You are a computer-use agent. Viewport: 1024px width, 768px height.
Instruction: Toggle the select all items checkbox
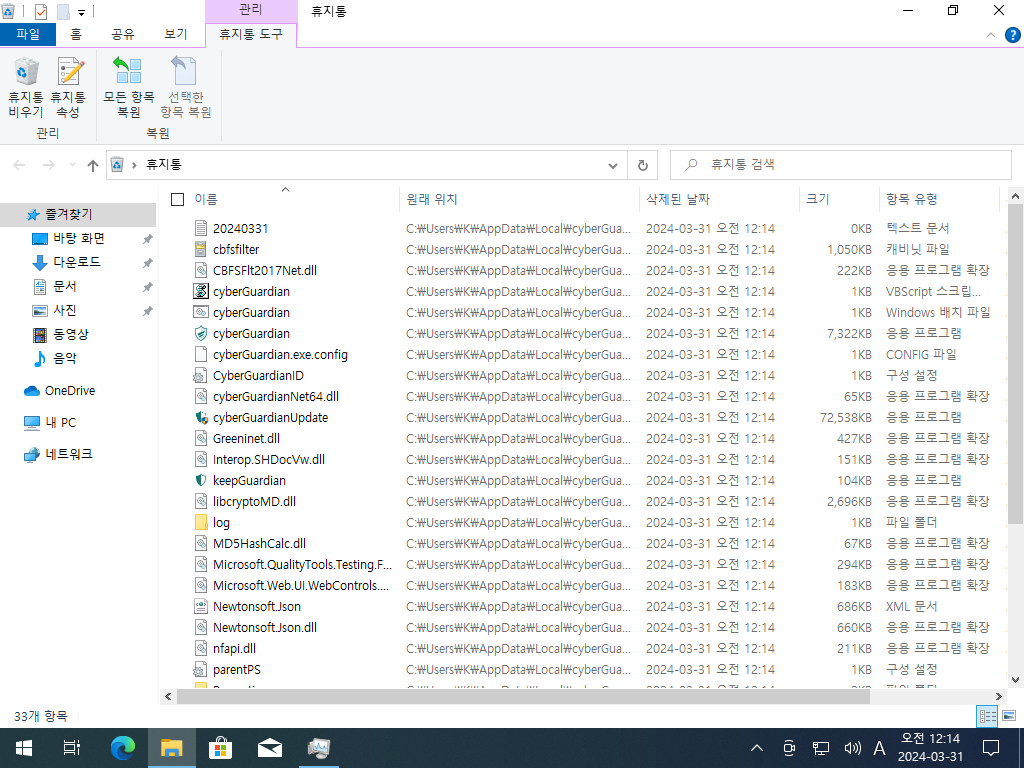click(177, 199)
